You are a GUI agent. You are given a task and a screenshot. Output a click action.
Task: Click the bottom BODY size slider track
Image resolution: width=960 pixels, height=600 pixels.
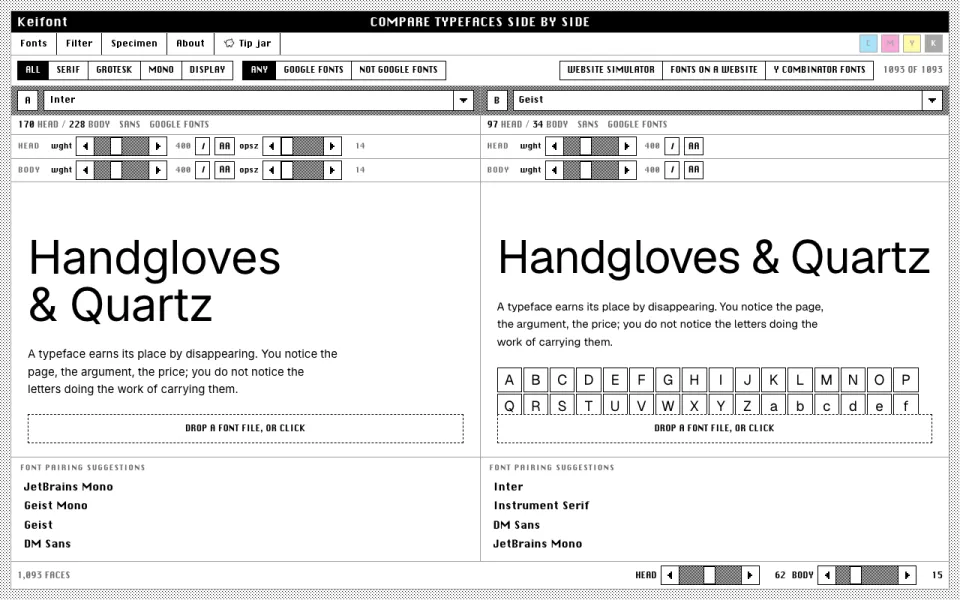point(867,576)
